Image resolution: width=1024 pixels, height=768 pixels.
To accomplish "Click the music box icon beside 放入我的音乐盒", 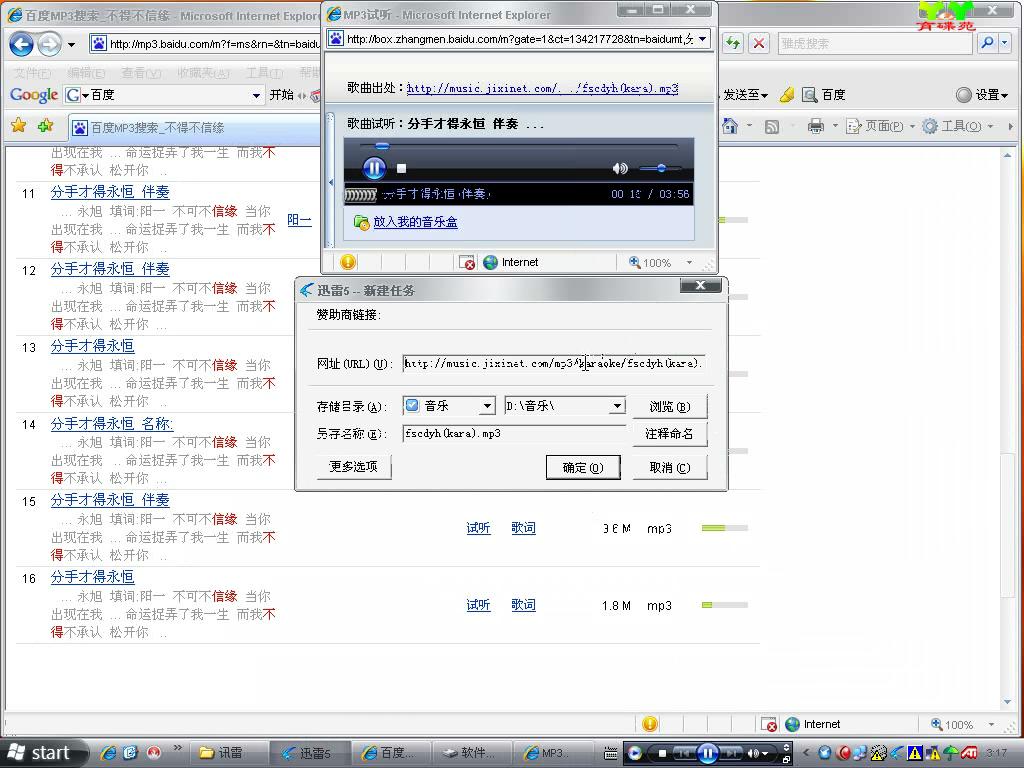I will (361, 222).
